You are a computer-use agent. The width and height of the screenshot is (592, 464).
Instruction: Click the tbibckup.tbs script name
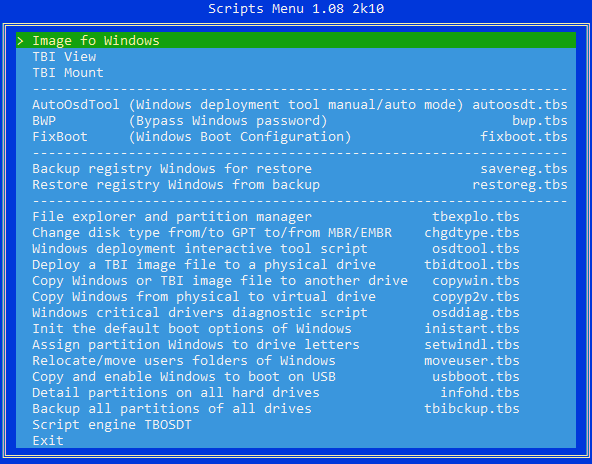pos(472,409)
